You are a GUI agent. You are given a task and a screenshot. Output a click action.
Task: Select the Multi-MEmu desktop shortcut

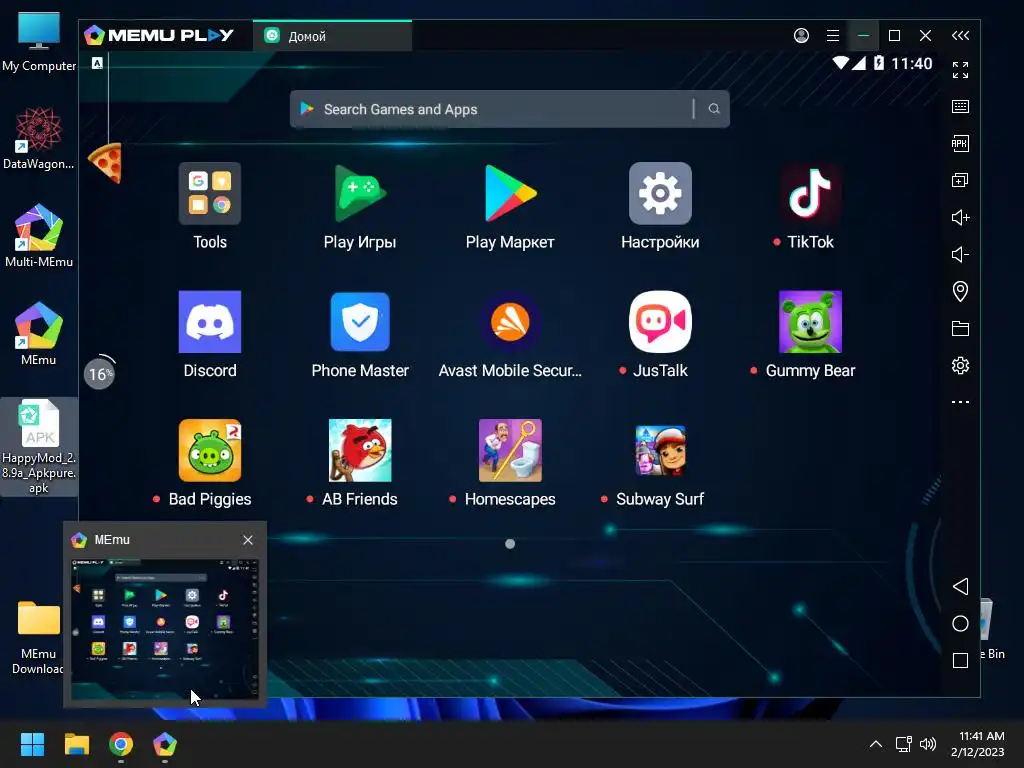point(39,236)
